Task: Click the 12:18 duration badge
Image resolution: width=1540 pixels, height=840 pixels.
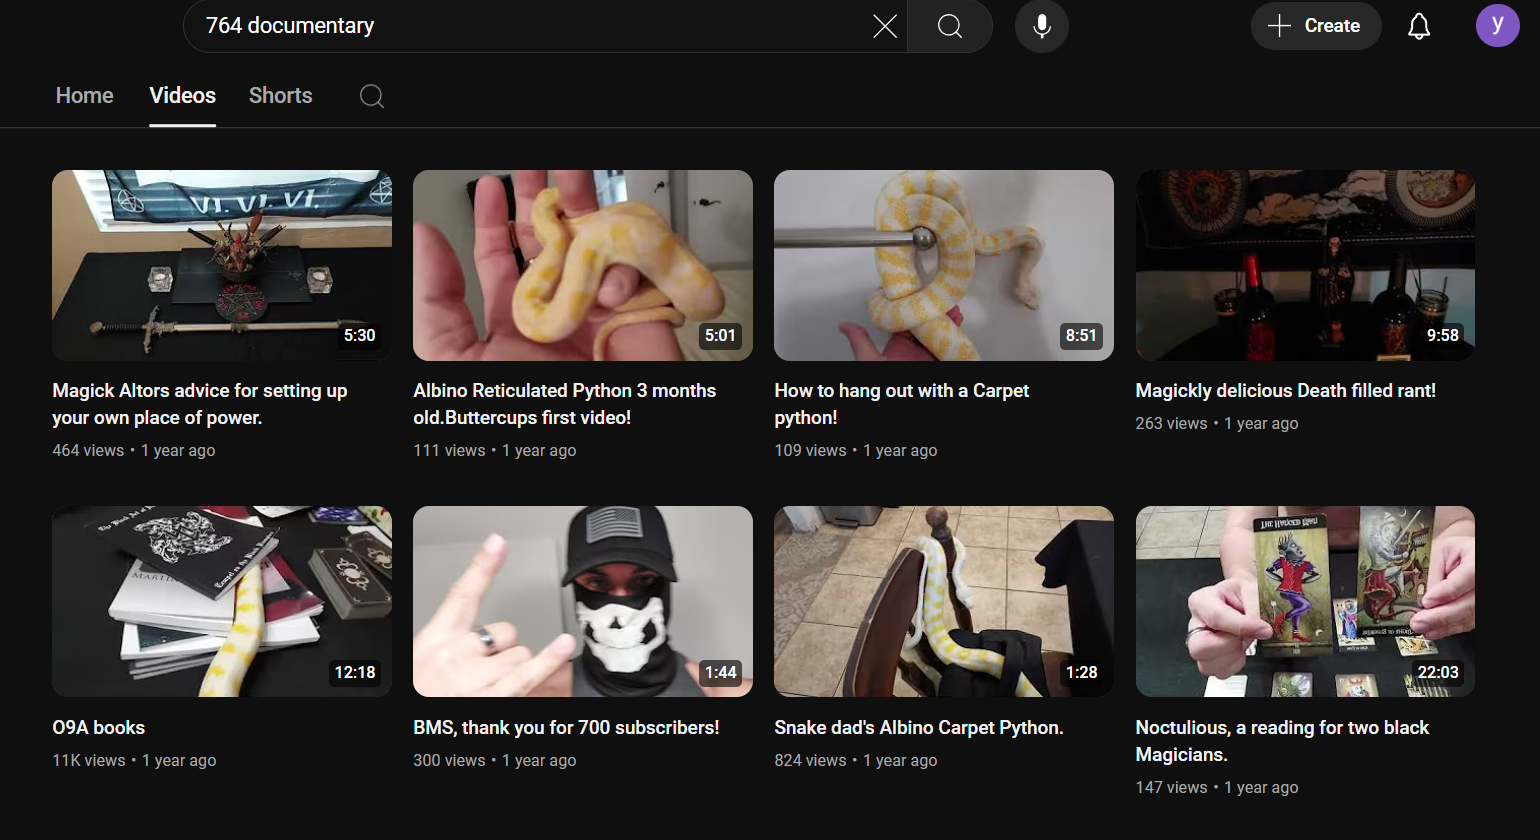Action: pos(355,673)
